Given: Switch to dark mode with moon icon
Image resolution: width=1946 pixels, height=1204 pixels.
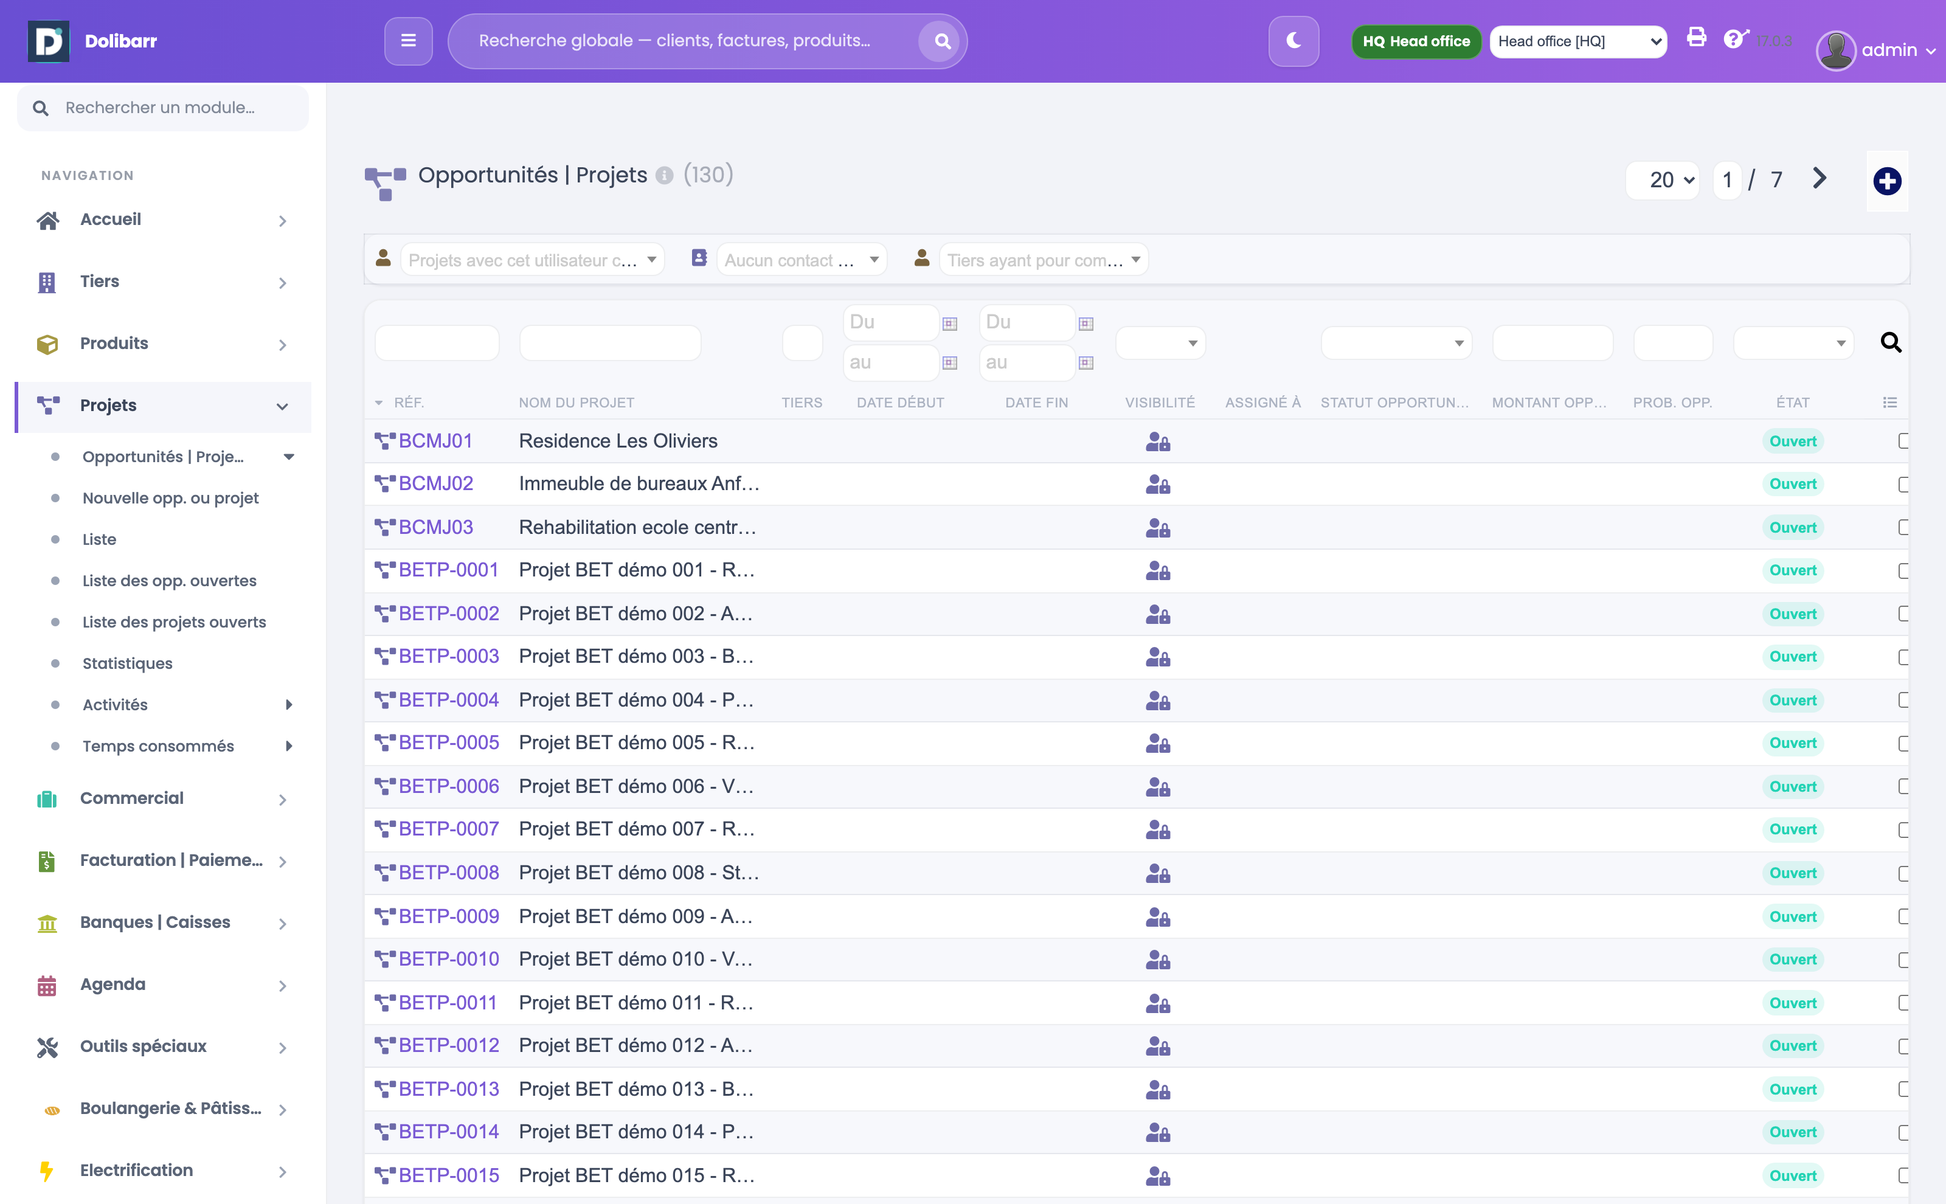Looking at the screenshot, I should click(x=1293, y=41).
